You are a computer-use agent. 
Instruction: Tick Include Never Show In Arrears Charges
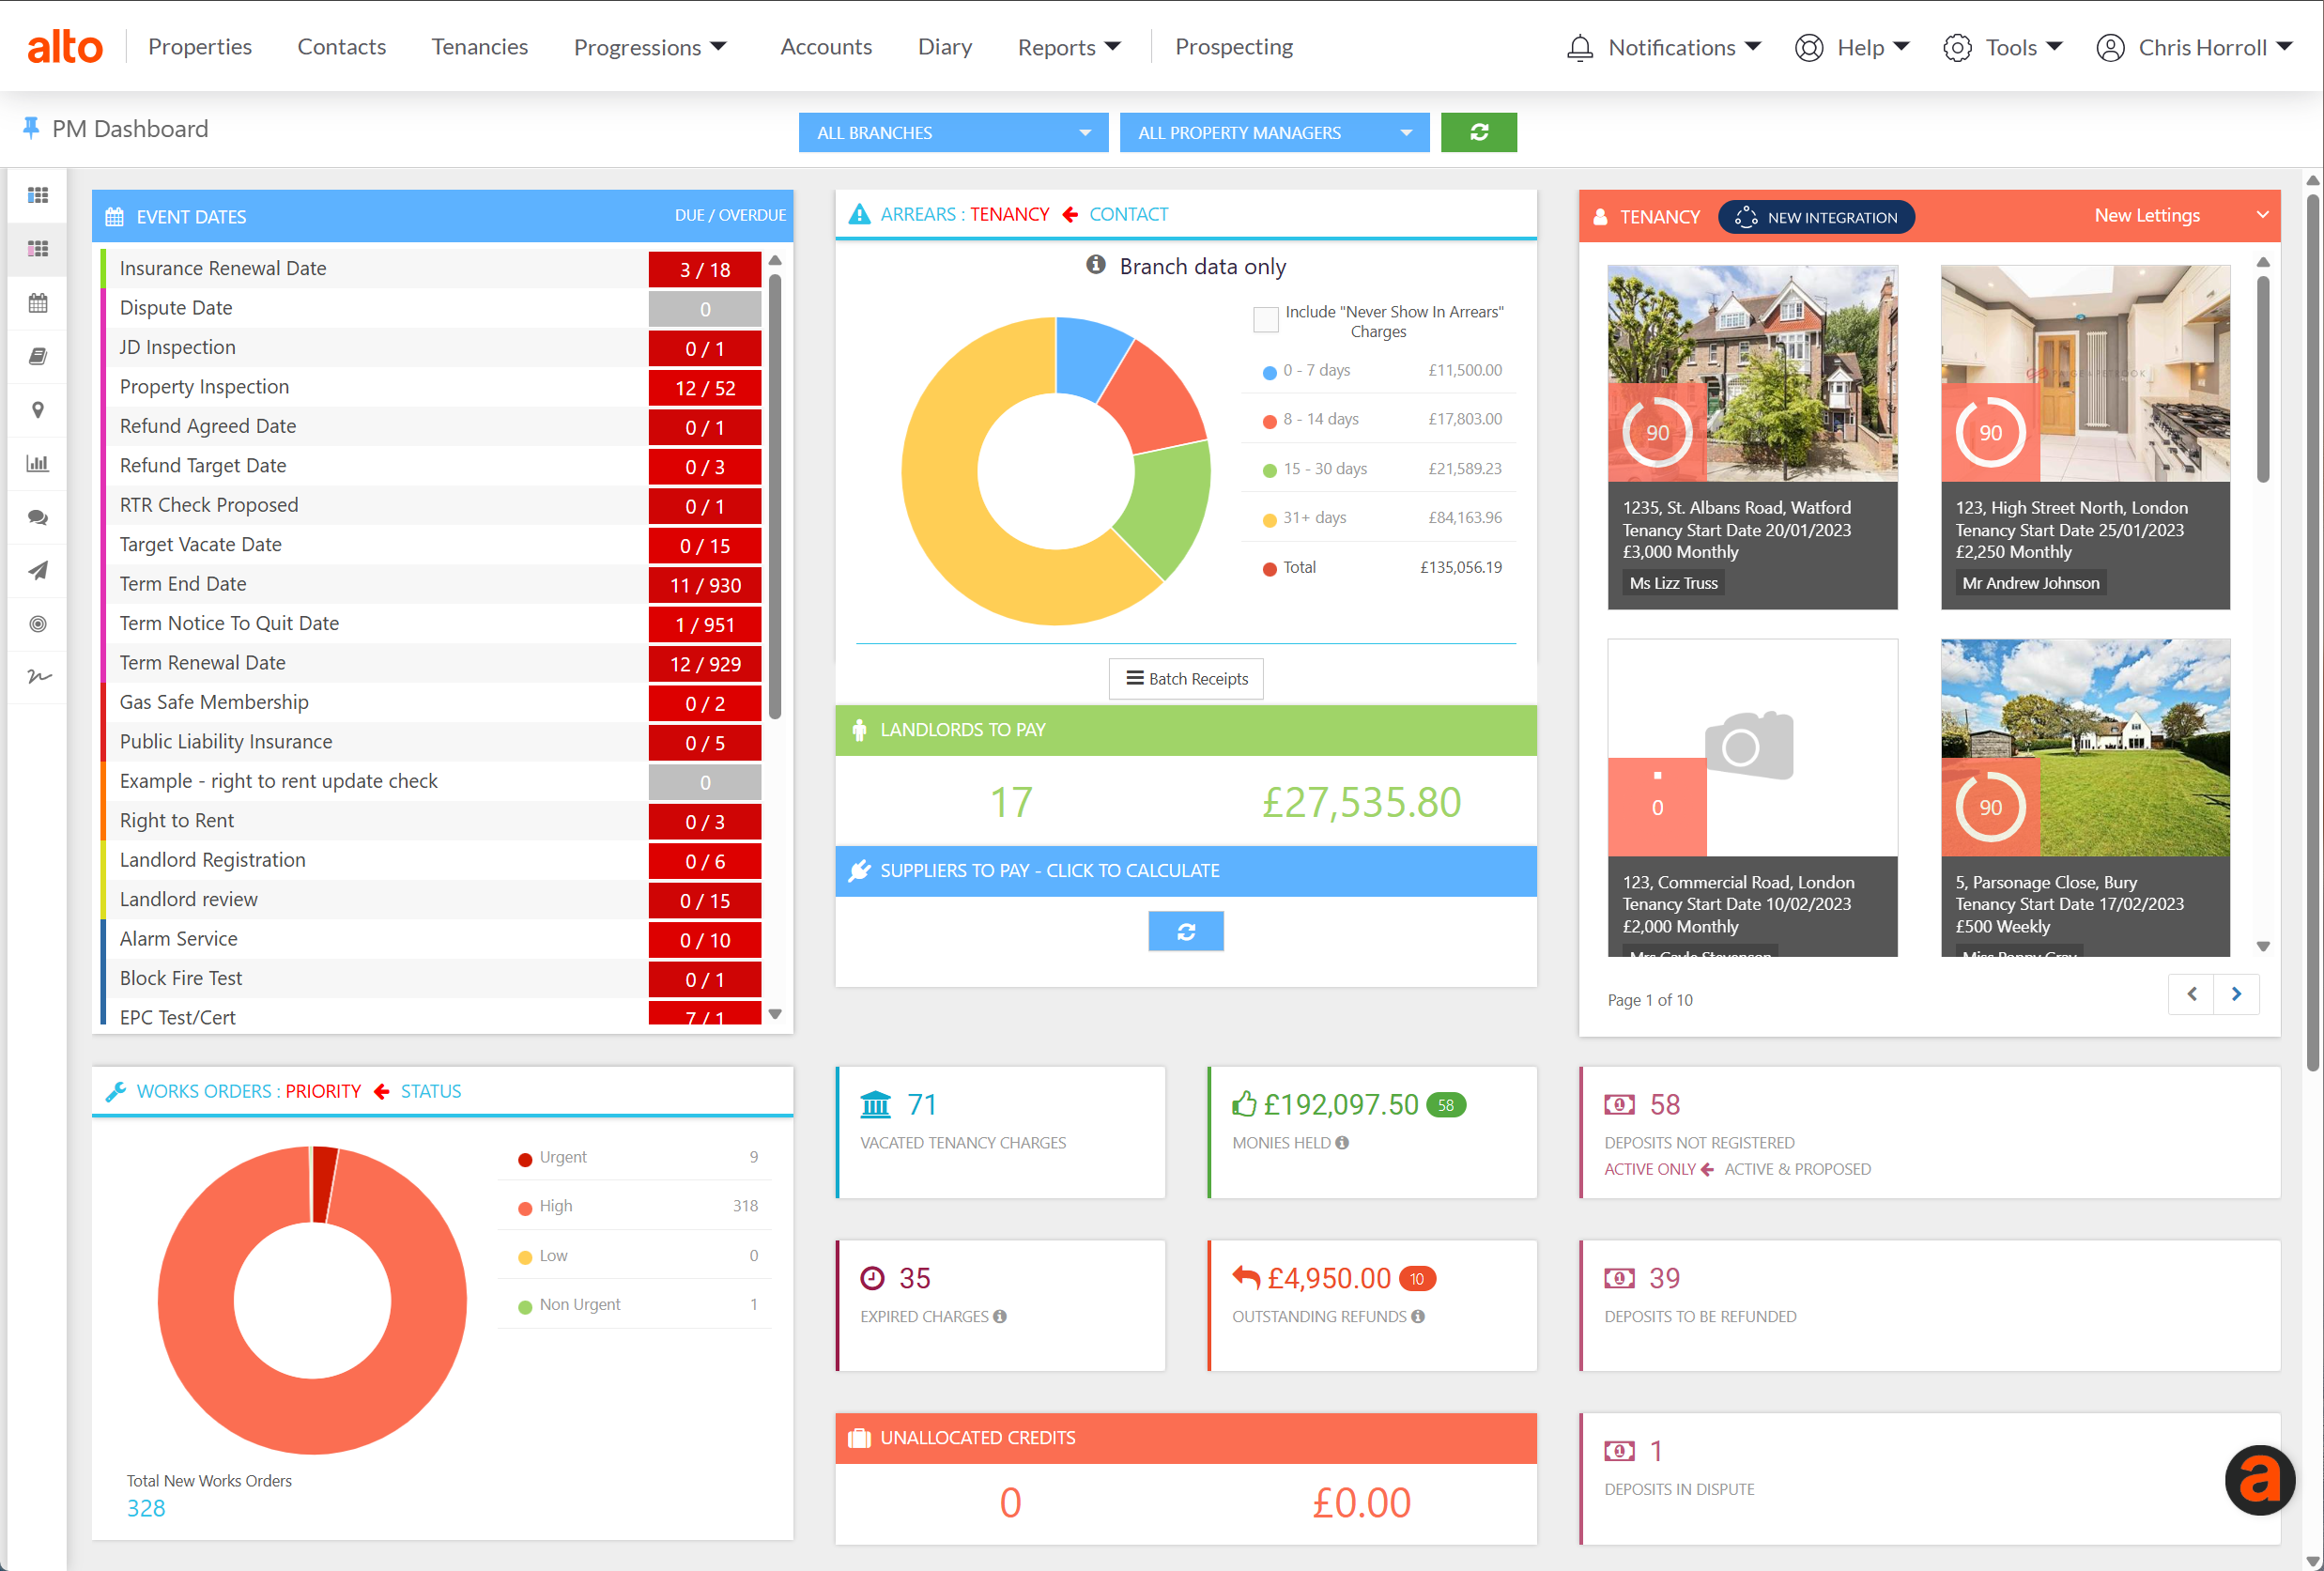pyautogui.click(x=1266, y=319)
